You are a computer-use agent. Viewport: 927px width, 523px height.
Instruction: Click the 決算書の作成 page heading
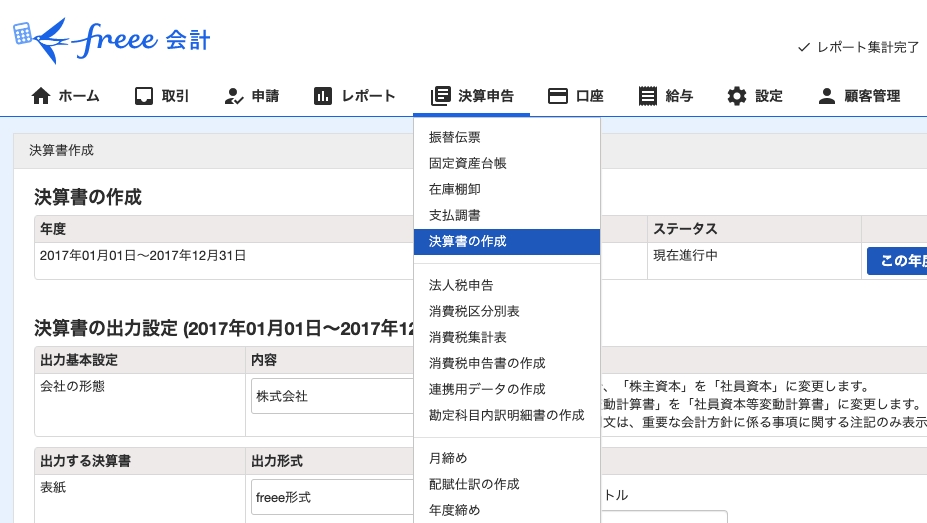tap(88, 197)
